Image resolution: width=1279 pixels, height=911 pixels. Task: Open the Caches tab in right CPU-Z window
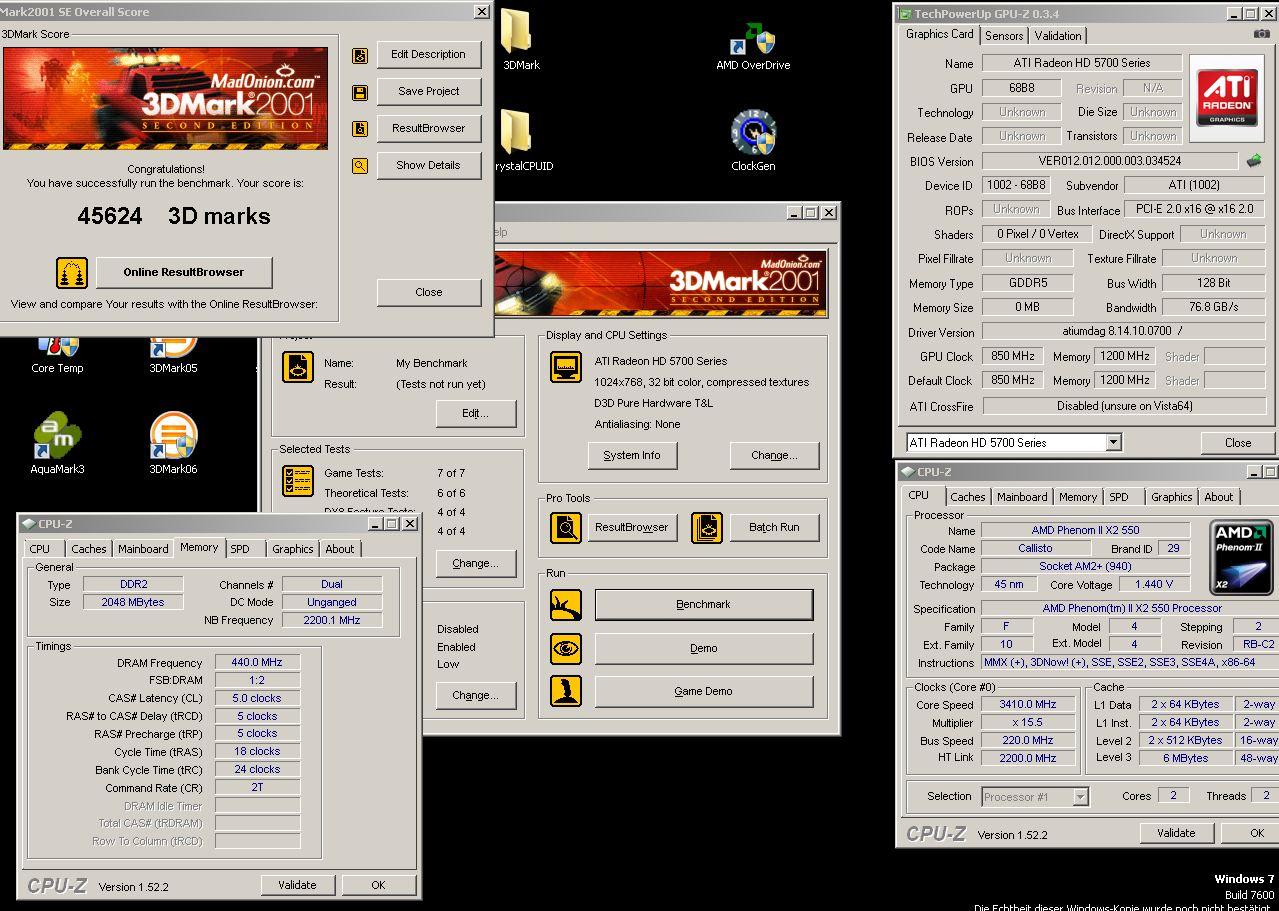pyautogui.click(x=967, y=497)
